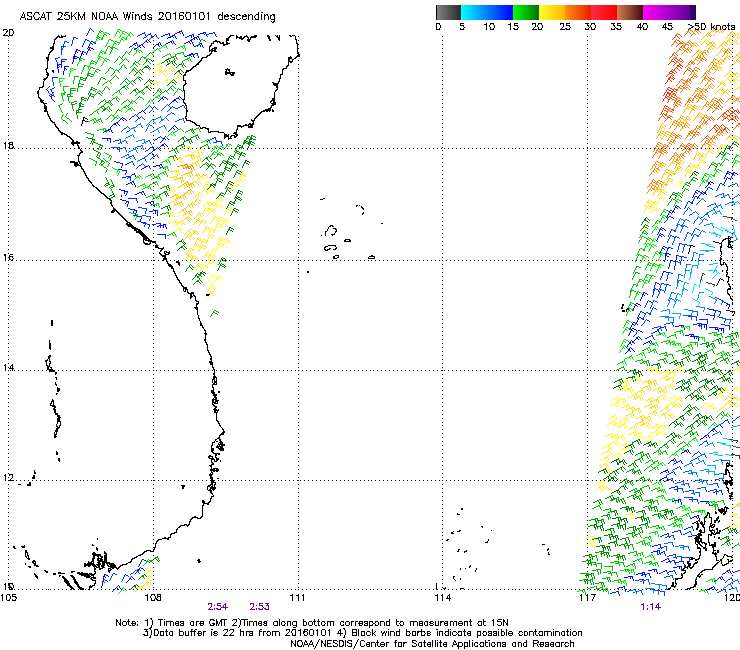Pick the gray 0-5 knots legend segment
The image size is (740, 650).
pos(448,12)
